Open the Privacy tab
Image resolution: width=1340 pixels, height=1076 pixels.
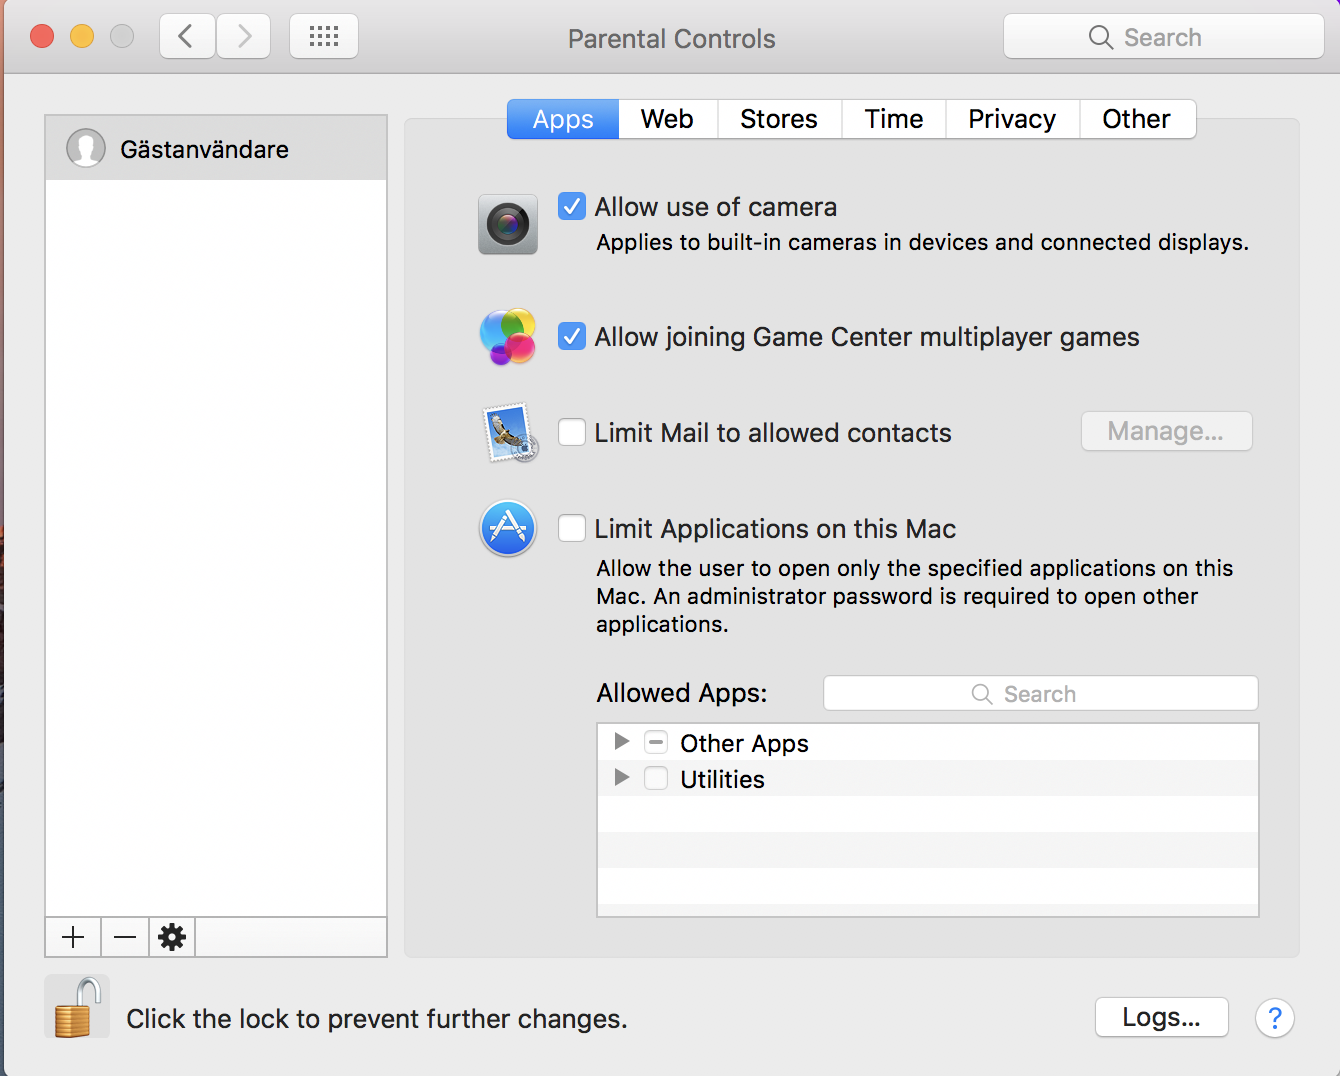1012,119
